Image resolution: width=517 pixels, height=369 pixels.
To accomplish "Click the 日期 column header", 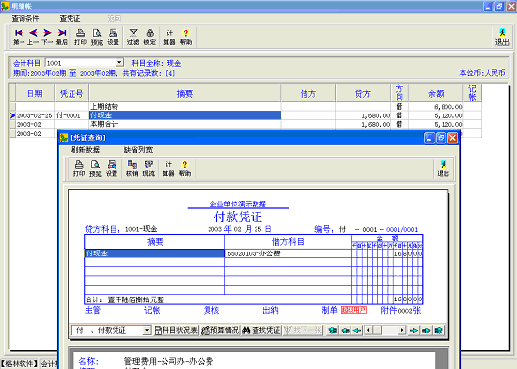I will pos(35,93).
